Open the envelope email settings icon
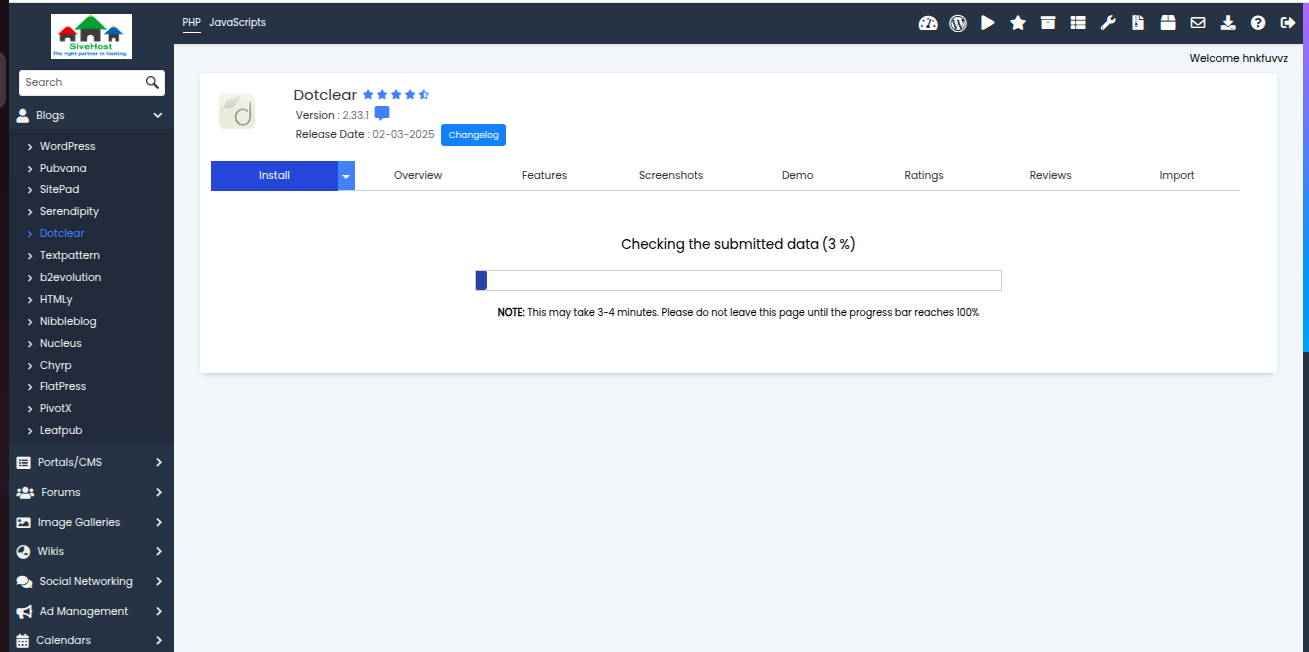The height and width of the screenshot is (652, 1309). point(1198,23)
